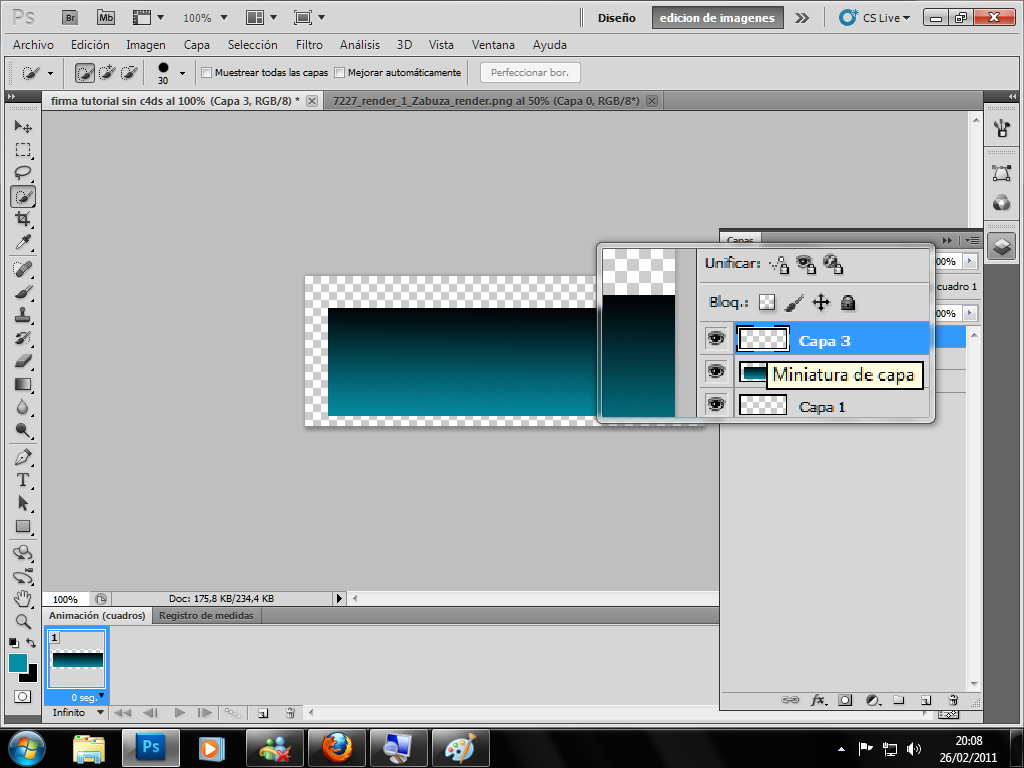Open the Paths panel icon in dock
1024x768 pixels.
[1001, 173]
